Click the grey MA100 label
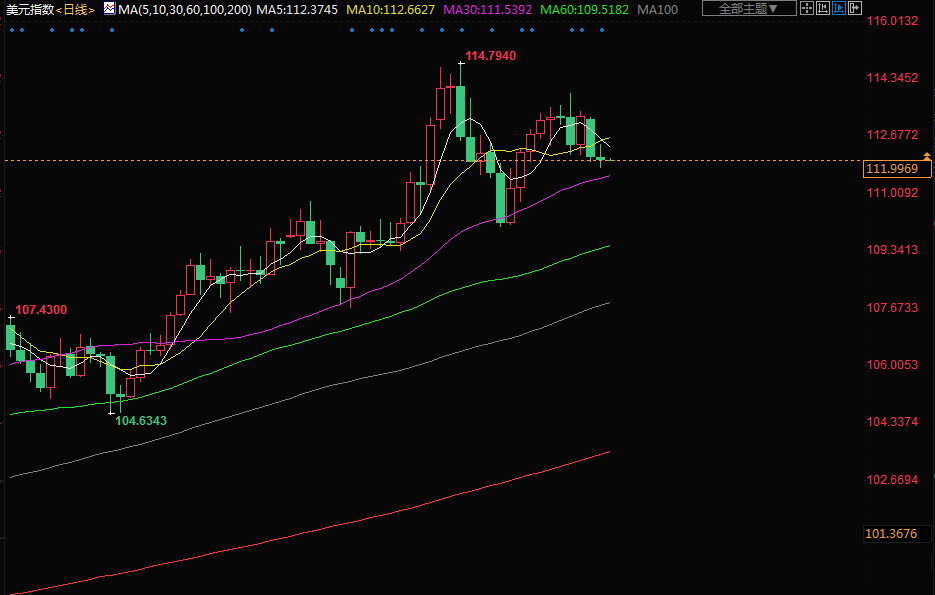This screenshot has width=935, height=595. [657, 9]
